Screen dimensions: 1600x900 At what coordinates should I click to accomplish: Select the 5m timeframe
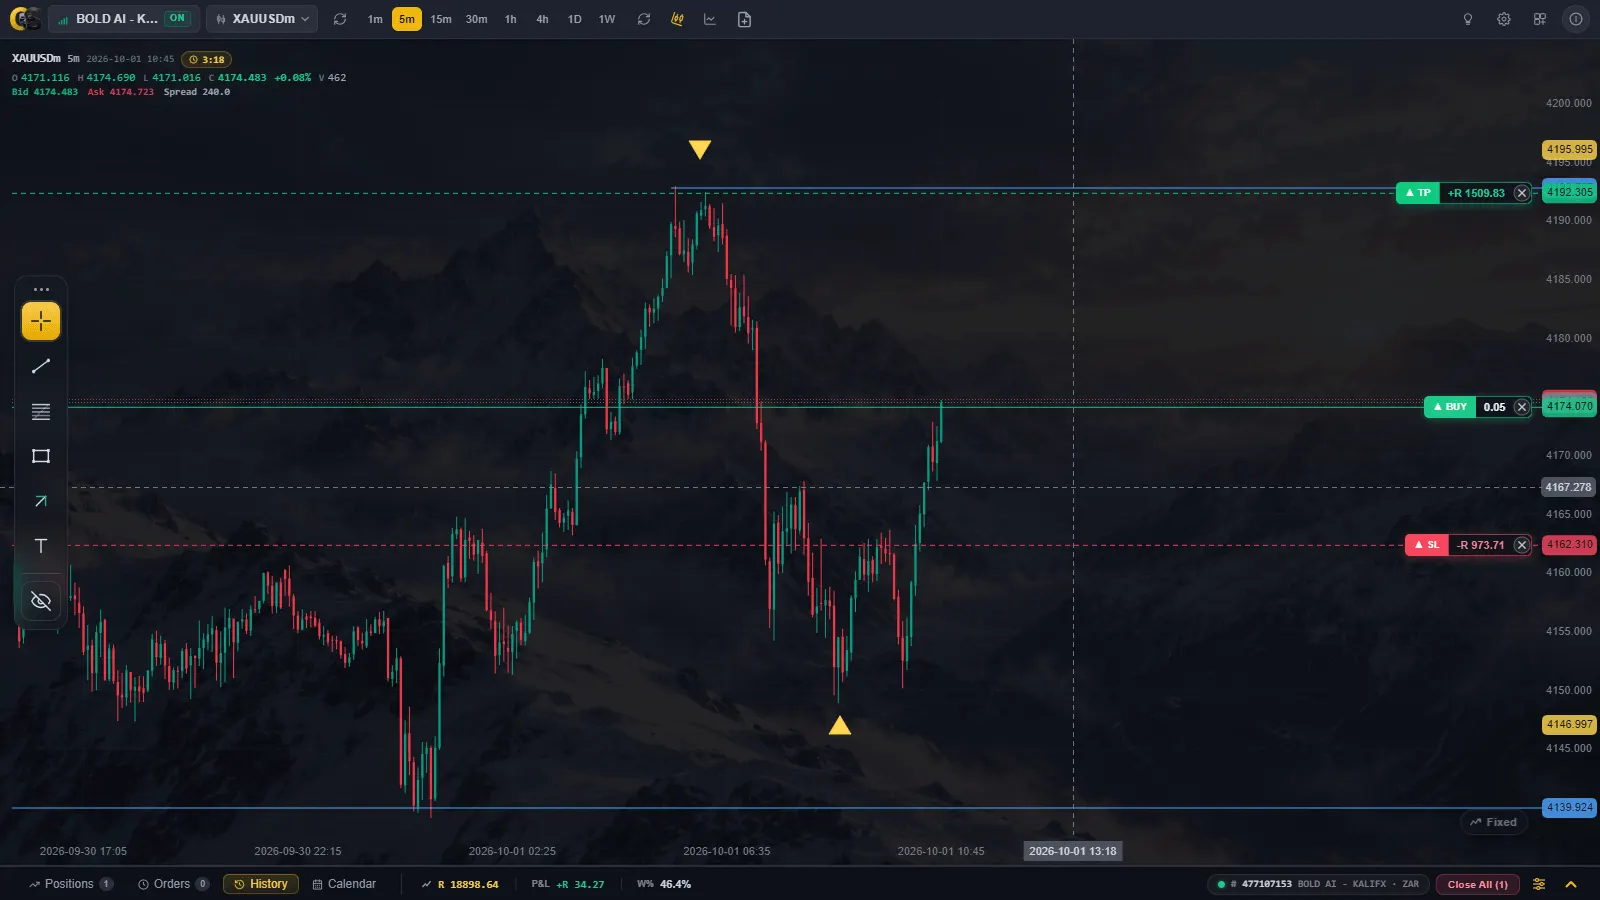tap(407, 19)
